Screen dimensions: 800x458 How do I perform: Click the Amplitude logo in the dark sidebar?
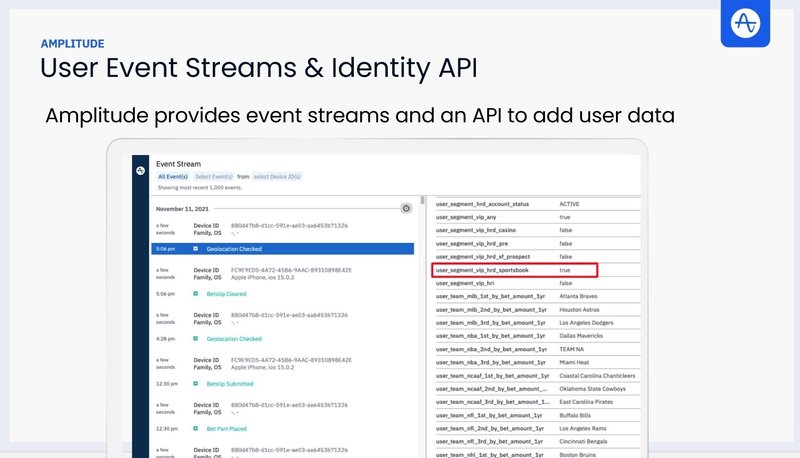point(140,171)
